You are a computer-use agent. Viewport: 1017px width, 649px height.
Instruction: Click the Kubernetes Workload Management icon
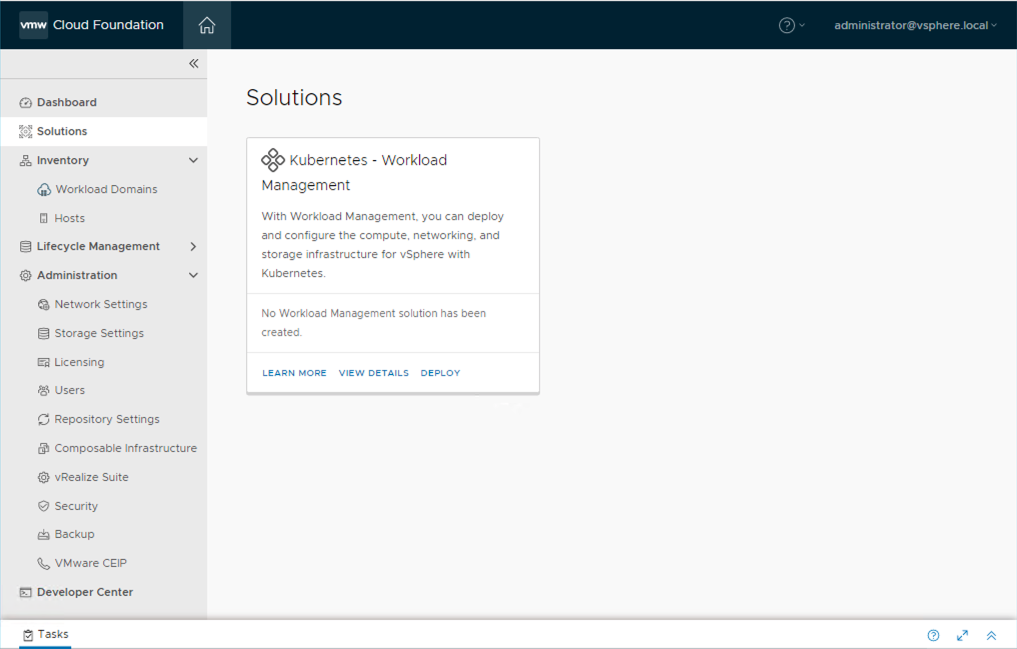click(x=272, y=160)
